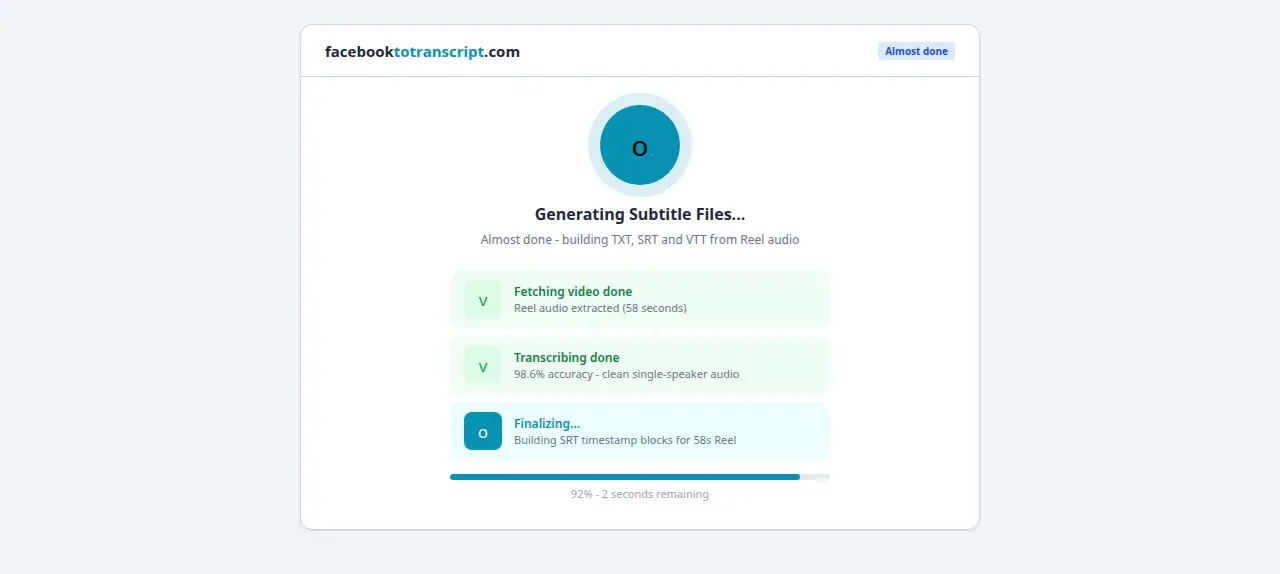
Task: Click the Transcribing done label
Action: pyautogui.click(x=567, y=358)
